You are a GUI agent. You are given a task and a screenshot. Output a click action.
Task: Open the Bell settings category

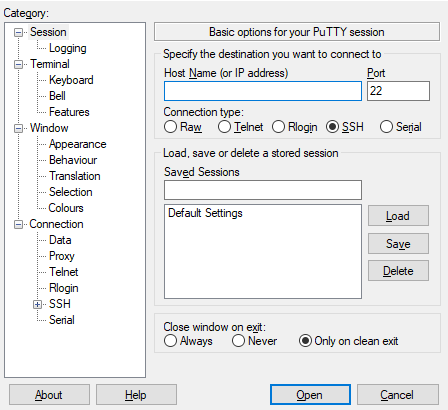(x=57, y=96)
